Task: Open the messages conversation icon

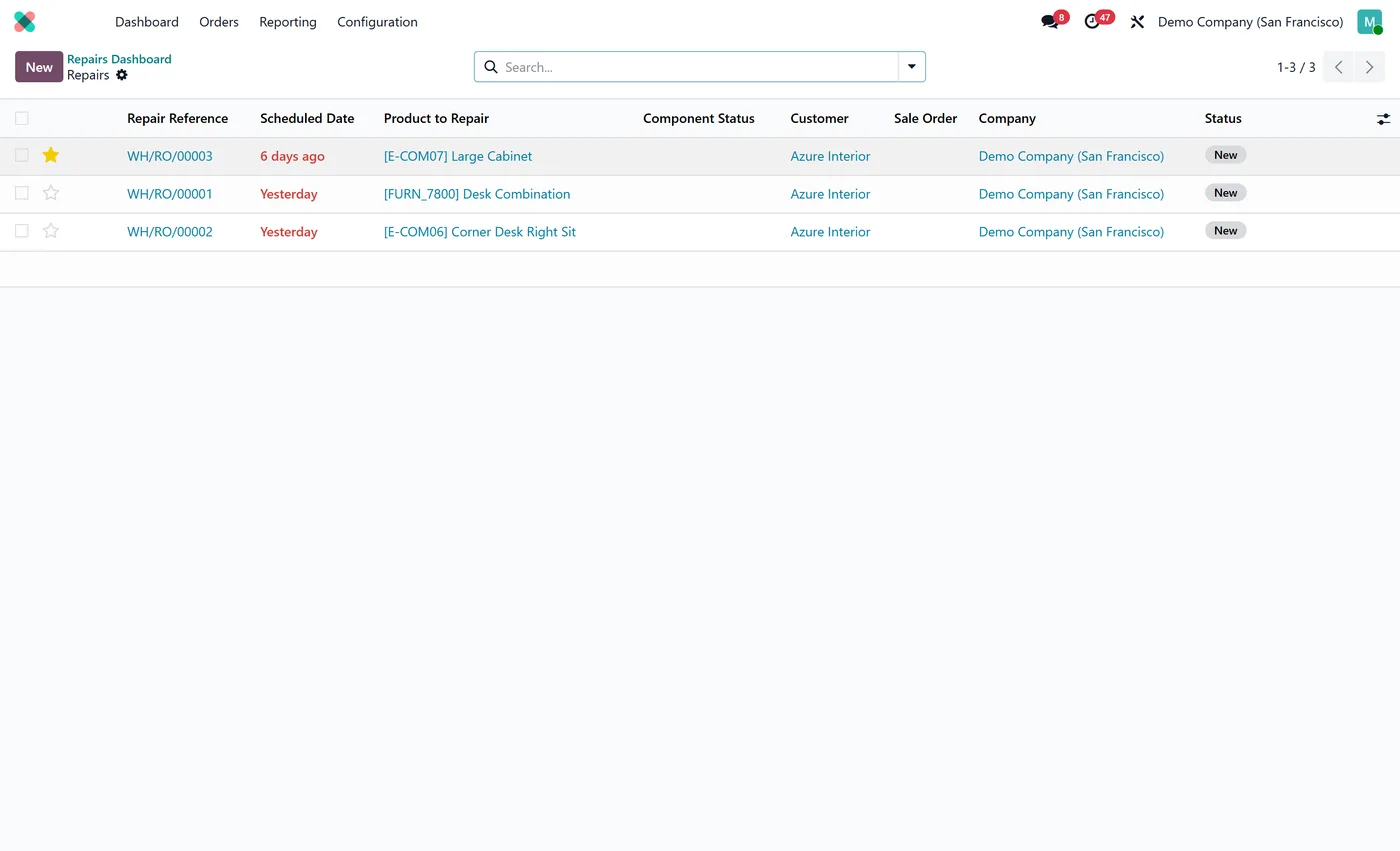Action: click(1049, 21)
